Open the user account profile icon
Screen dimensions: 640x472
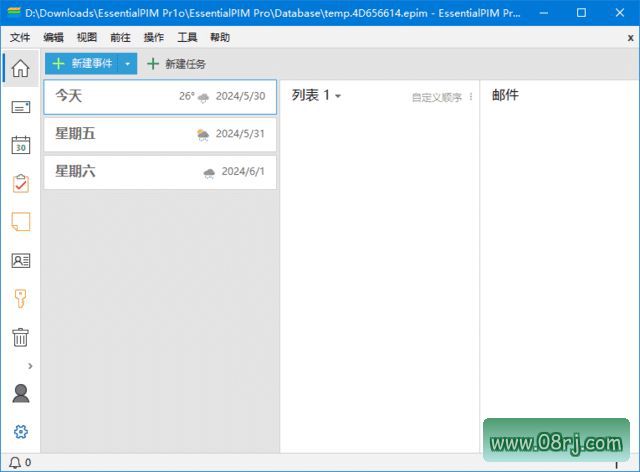point(20,394)
